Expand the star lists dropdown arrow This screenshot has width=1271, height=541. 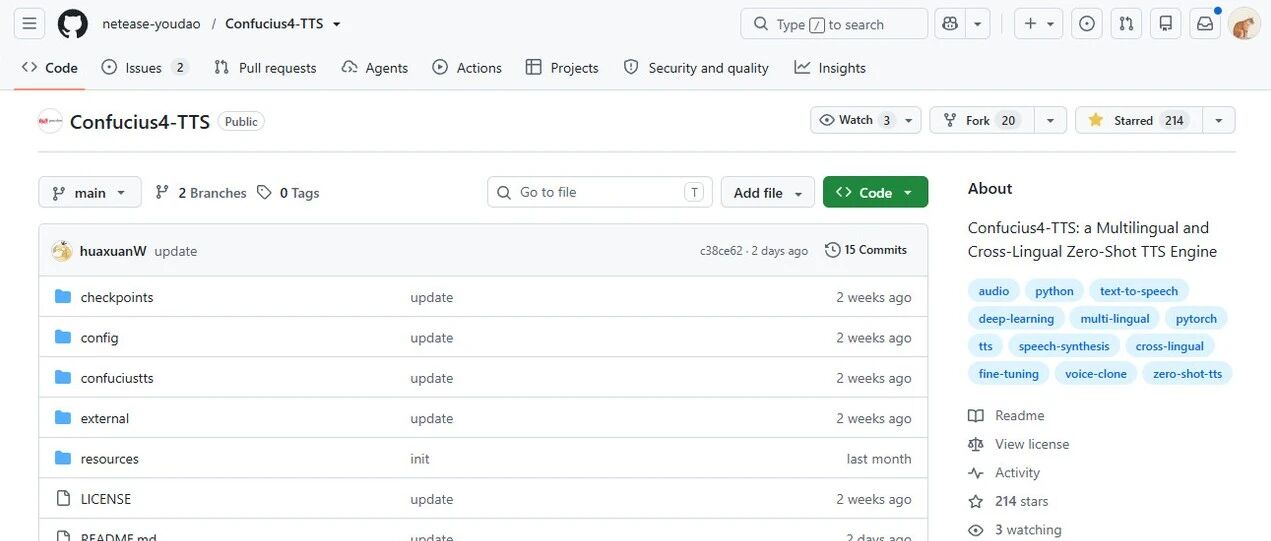[1218, 120]
